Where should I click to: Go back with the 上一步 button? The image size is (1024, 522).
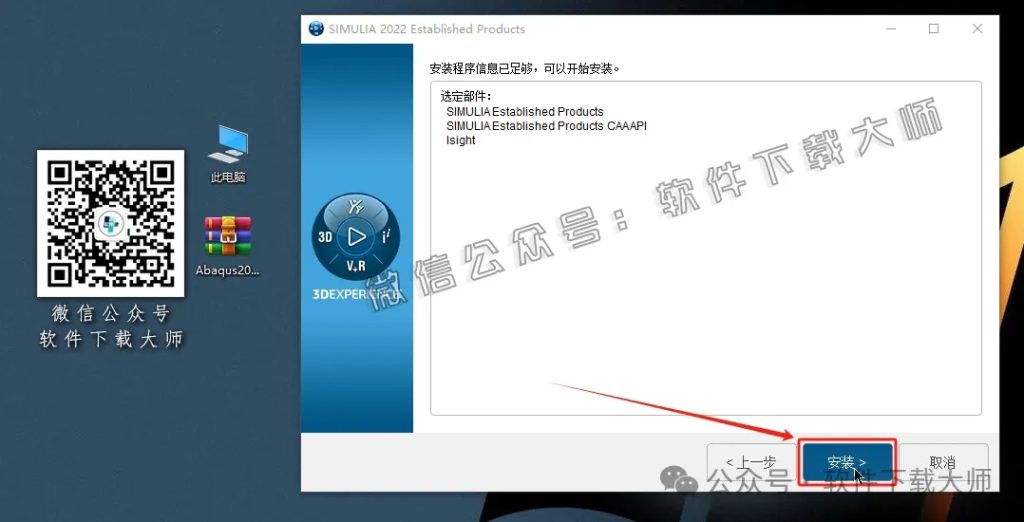pos(751,462)
